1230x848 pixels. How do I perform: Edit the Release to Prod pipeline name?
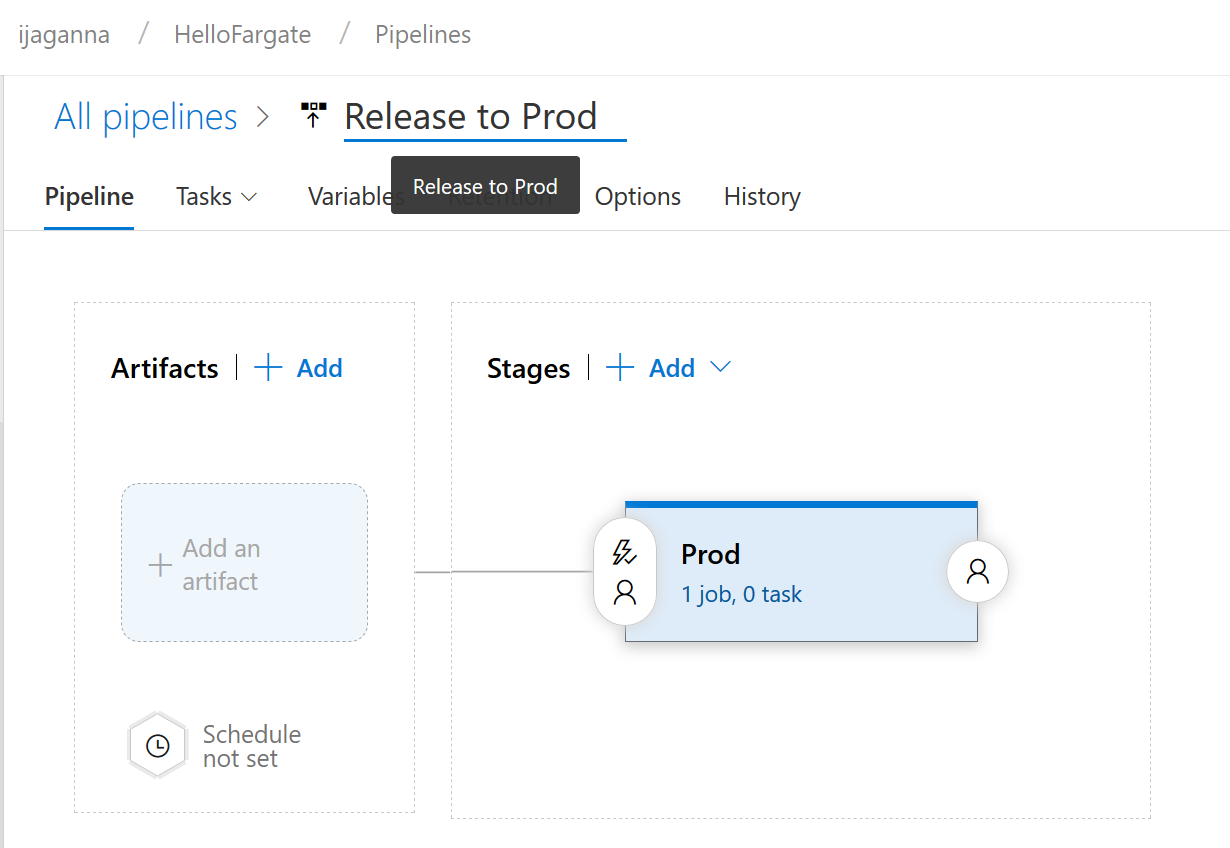point(470,117)
